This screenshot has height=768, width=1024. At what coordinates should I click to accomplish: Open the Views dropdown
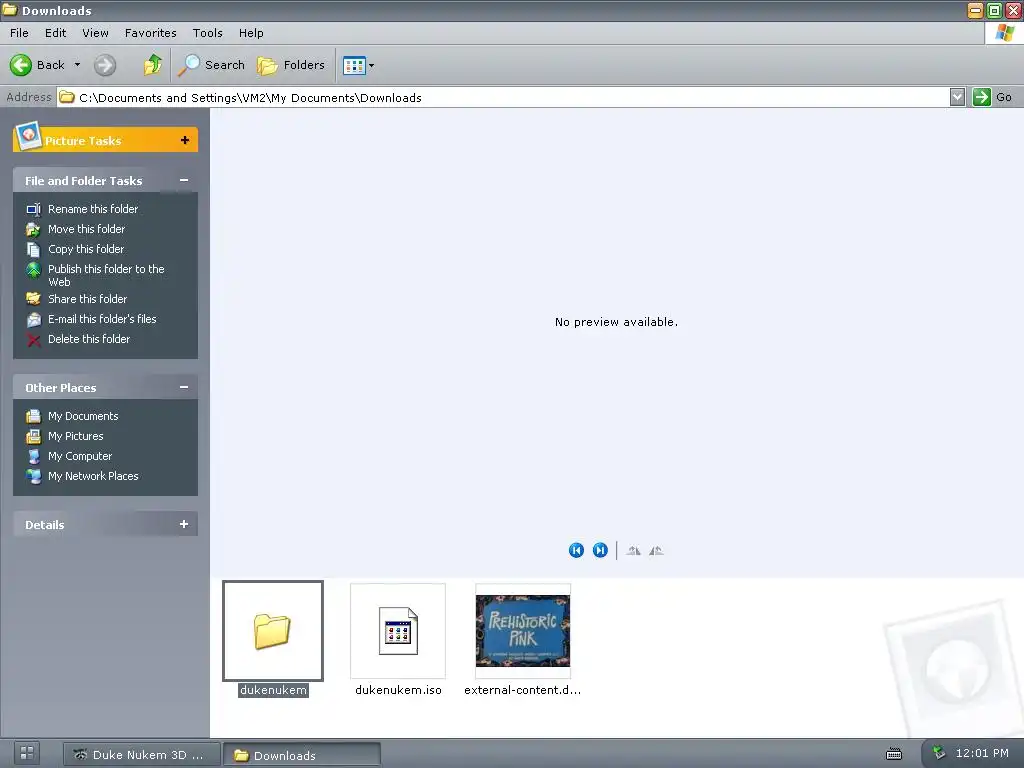point(359,65)
